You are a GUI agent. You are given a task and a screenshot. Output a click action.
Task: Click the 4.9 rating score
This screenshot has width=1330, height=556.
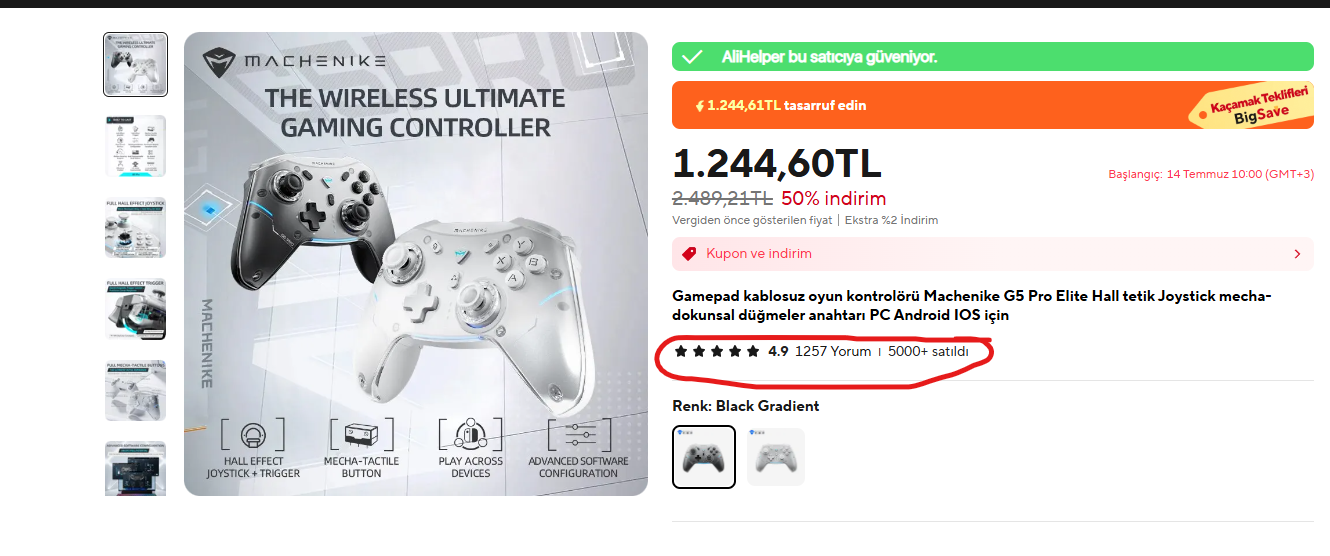778,351
